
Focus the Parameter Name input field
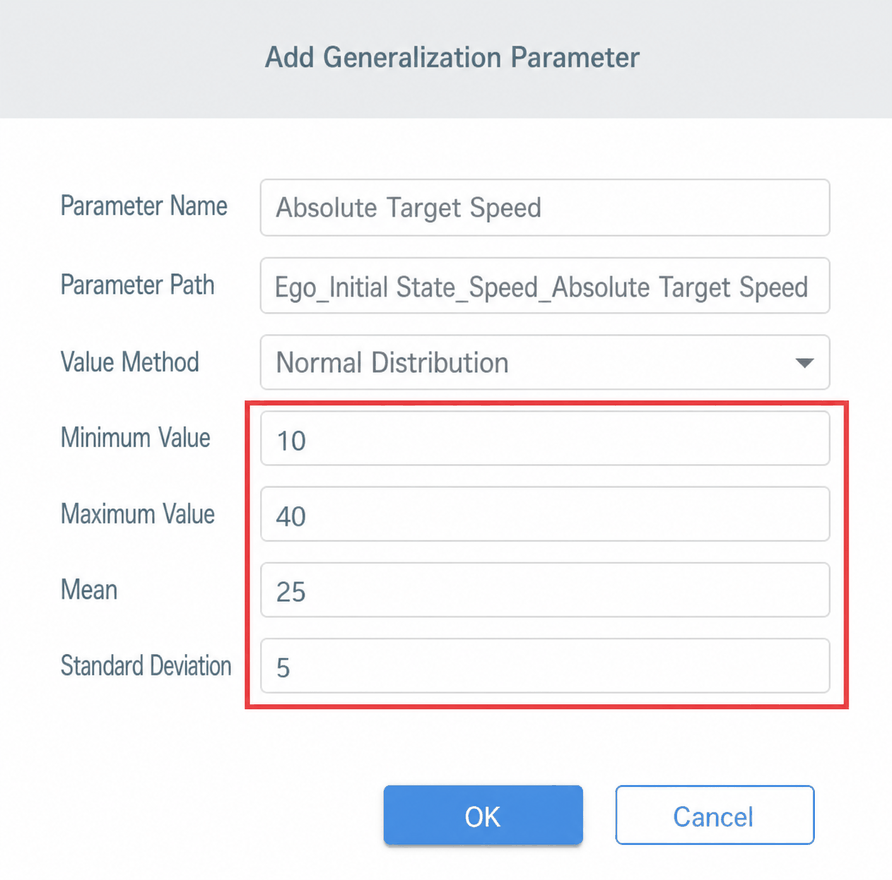click(x=544, y=208)
